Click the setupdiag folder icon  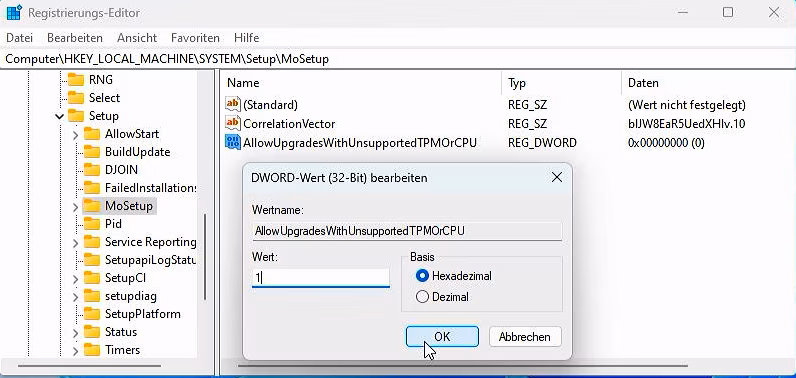92,296
